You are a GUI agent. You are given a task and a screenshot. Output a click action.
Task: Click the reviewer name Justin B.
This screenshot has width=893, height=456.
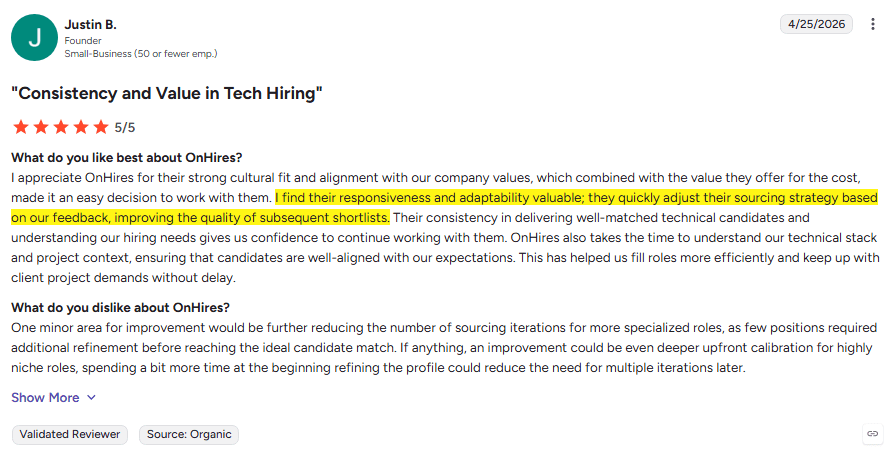[91, 24]
